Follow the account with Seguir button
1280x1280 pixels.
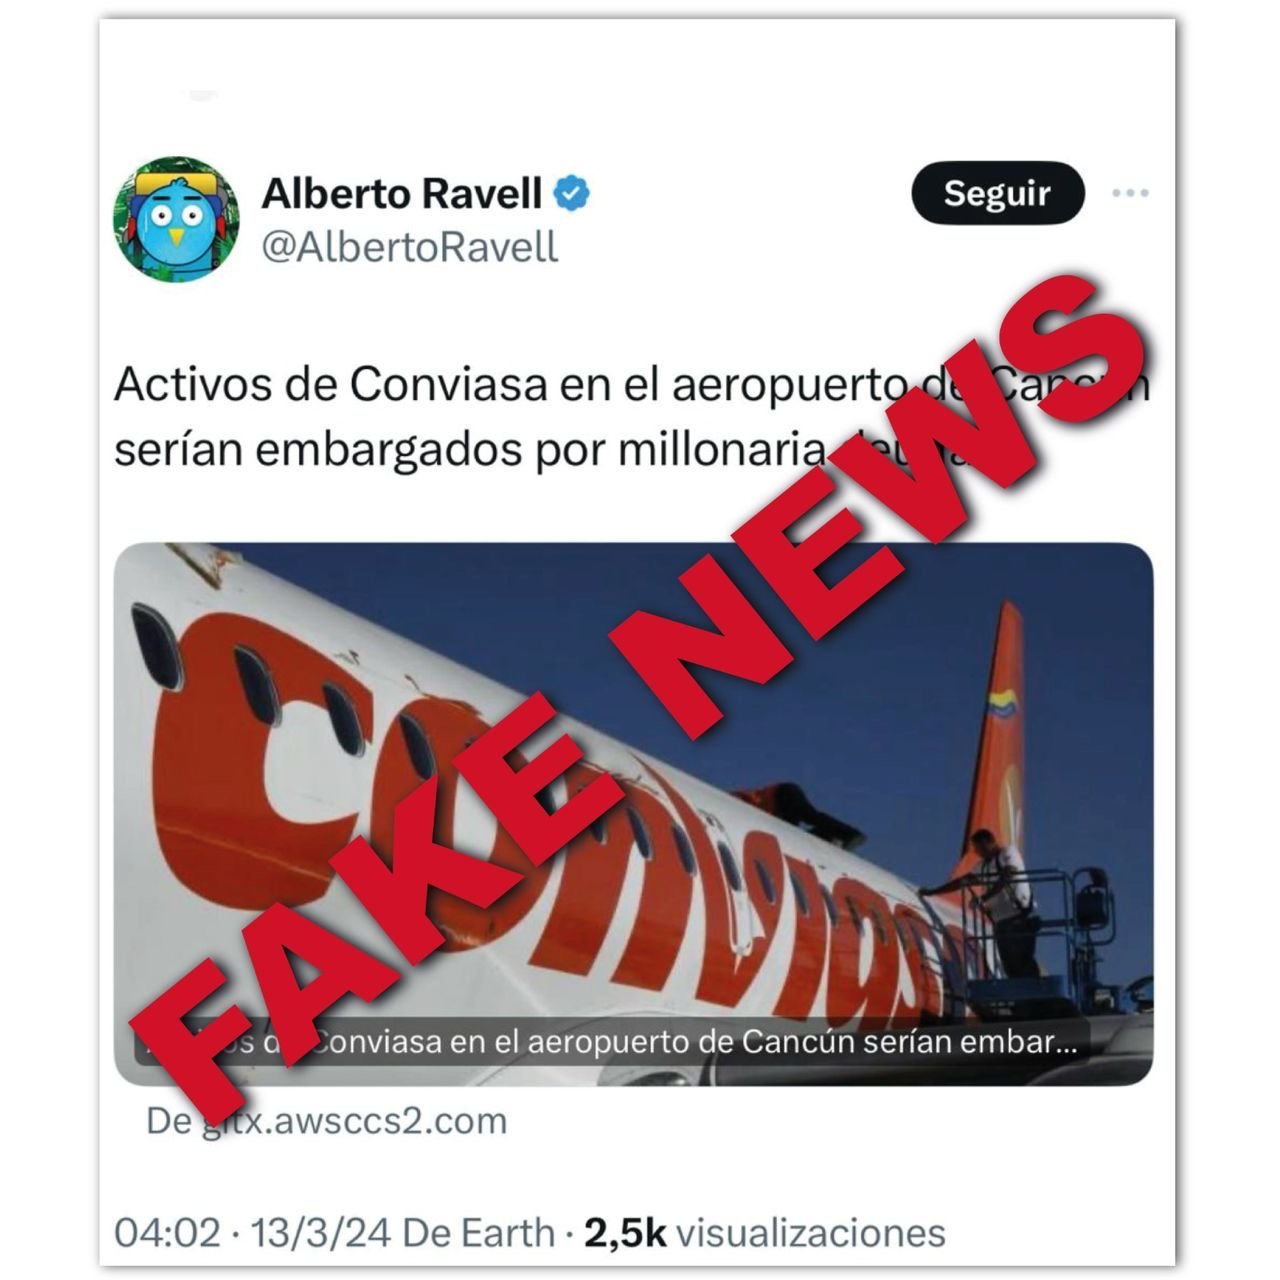click(997, 193)
